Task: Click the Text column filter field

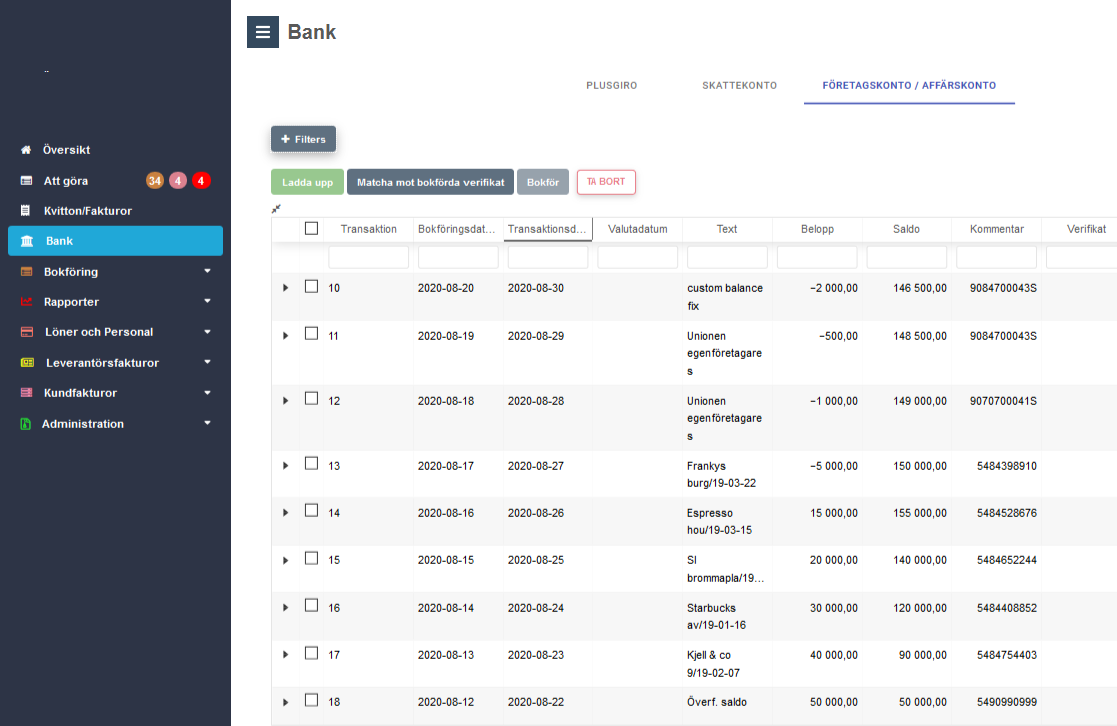Action: 727,257
